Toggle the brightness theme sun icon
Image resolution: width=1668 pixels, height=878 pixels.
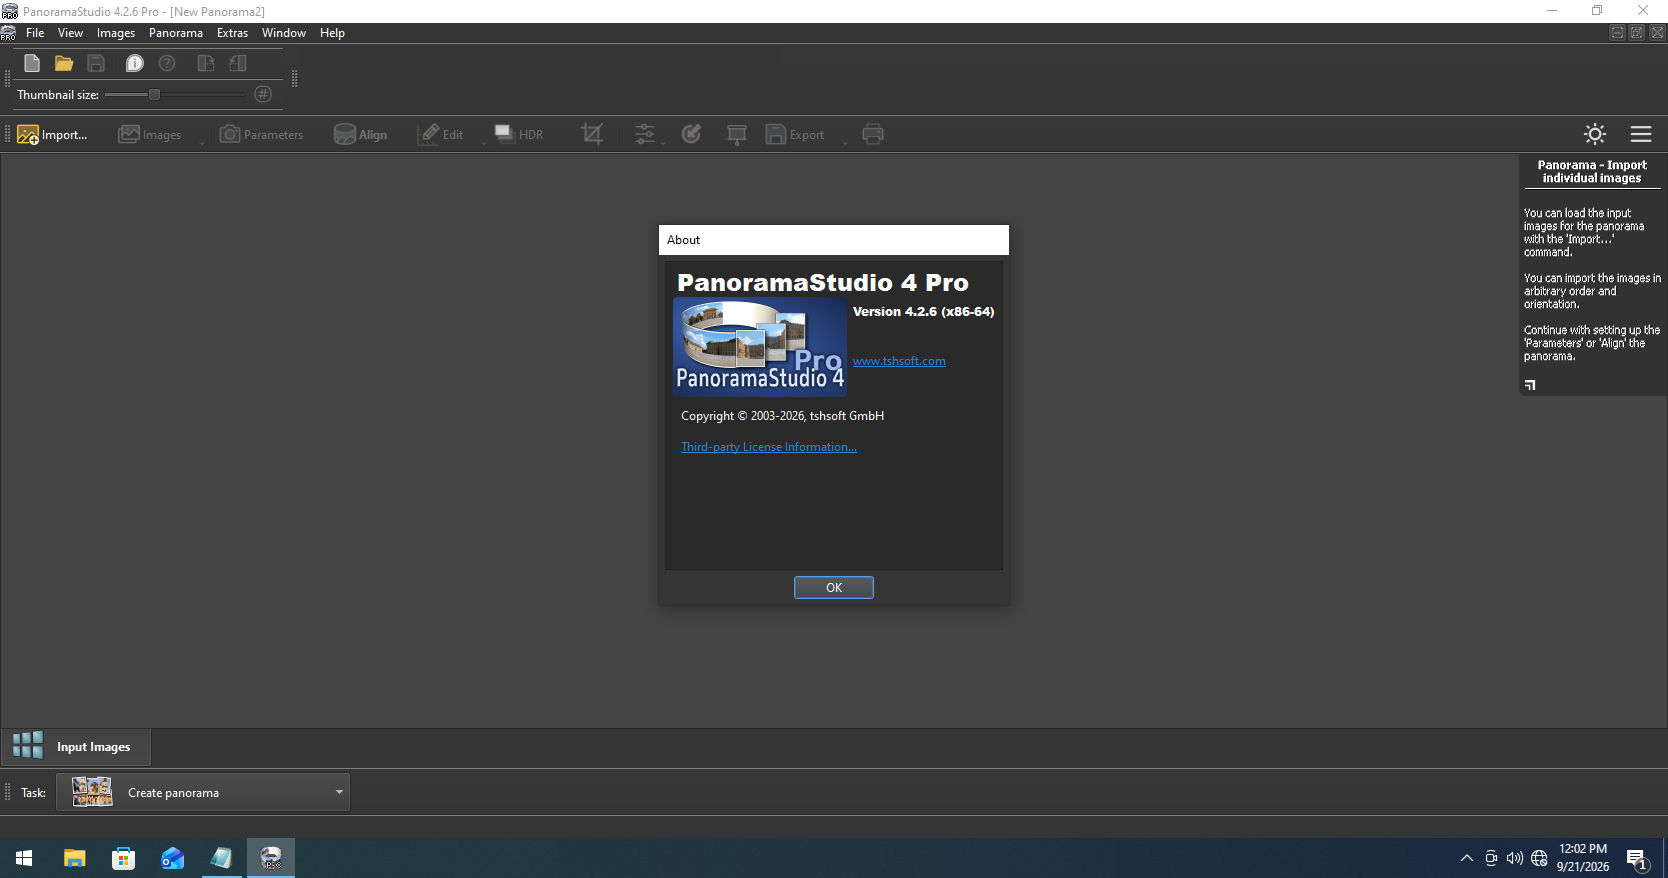pyautogui.click(x=1595, y=134)
